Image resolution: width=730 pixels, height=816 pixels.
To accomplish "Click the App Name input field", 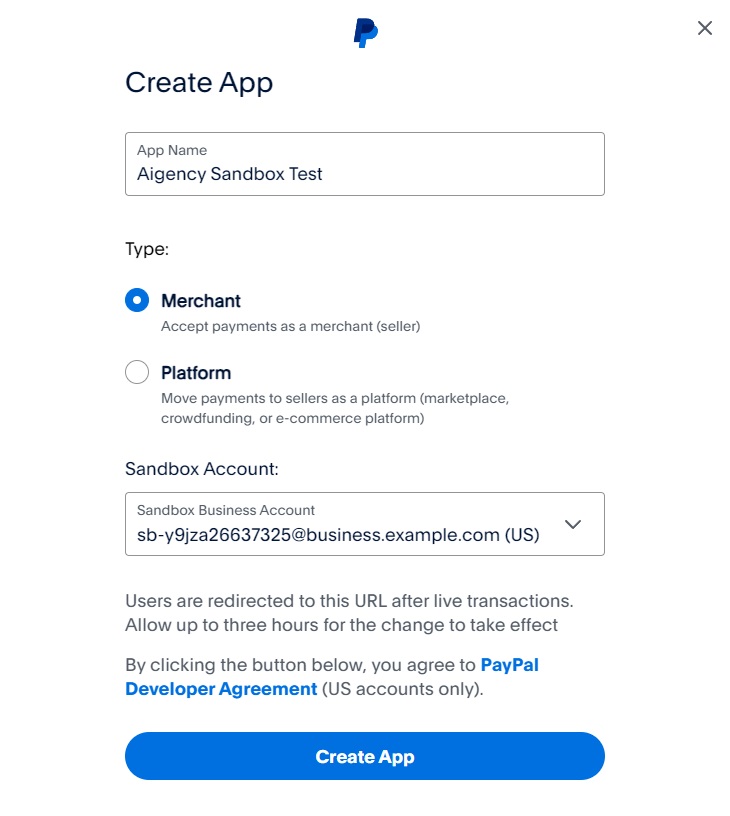I will 365,164.
